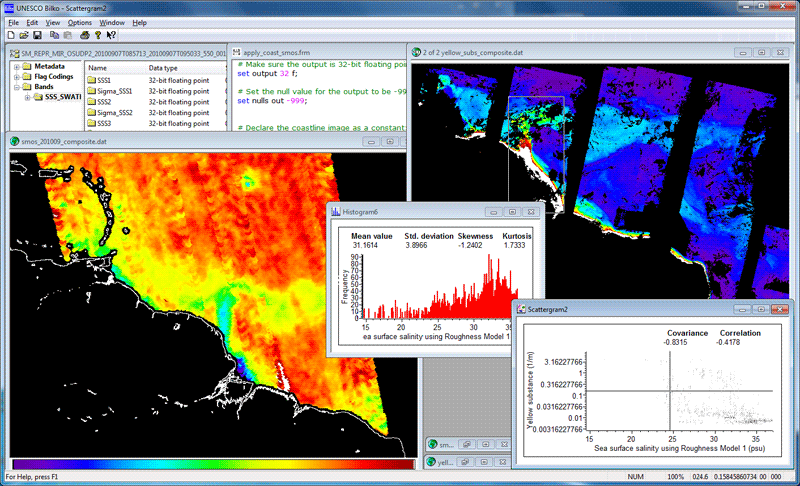Open the Window menu

tap(112, 22)
